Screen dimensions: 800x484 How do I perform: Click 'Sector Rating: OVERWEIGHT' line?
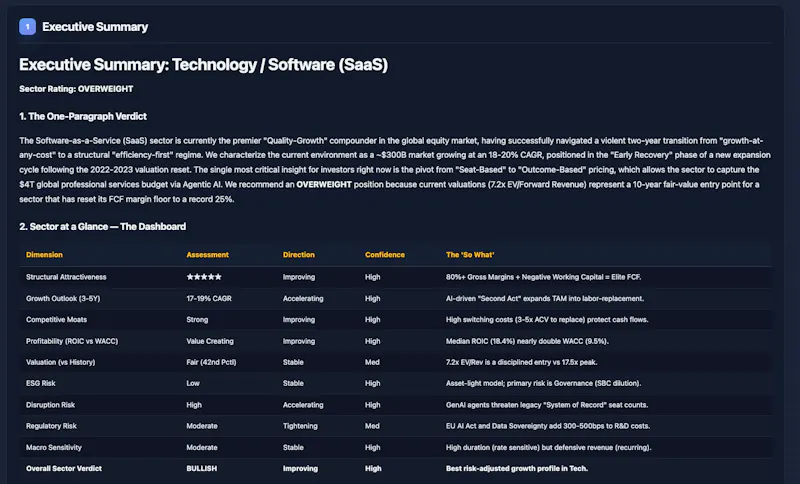coord(76,89)
